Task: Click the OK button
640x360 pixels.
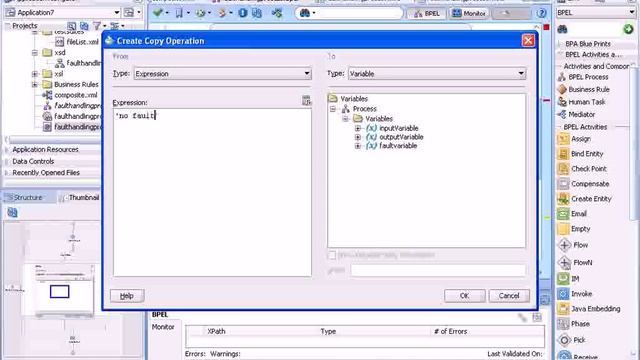Action: pyautogui.click(x=464, y=296)
